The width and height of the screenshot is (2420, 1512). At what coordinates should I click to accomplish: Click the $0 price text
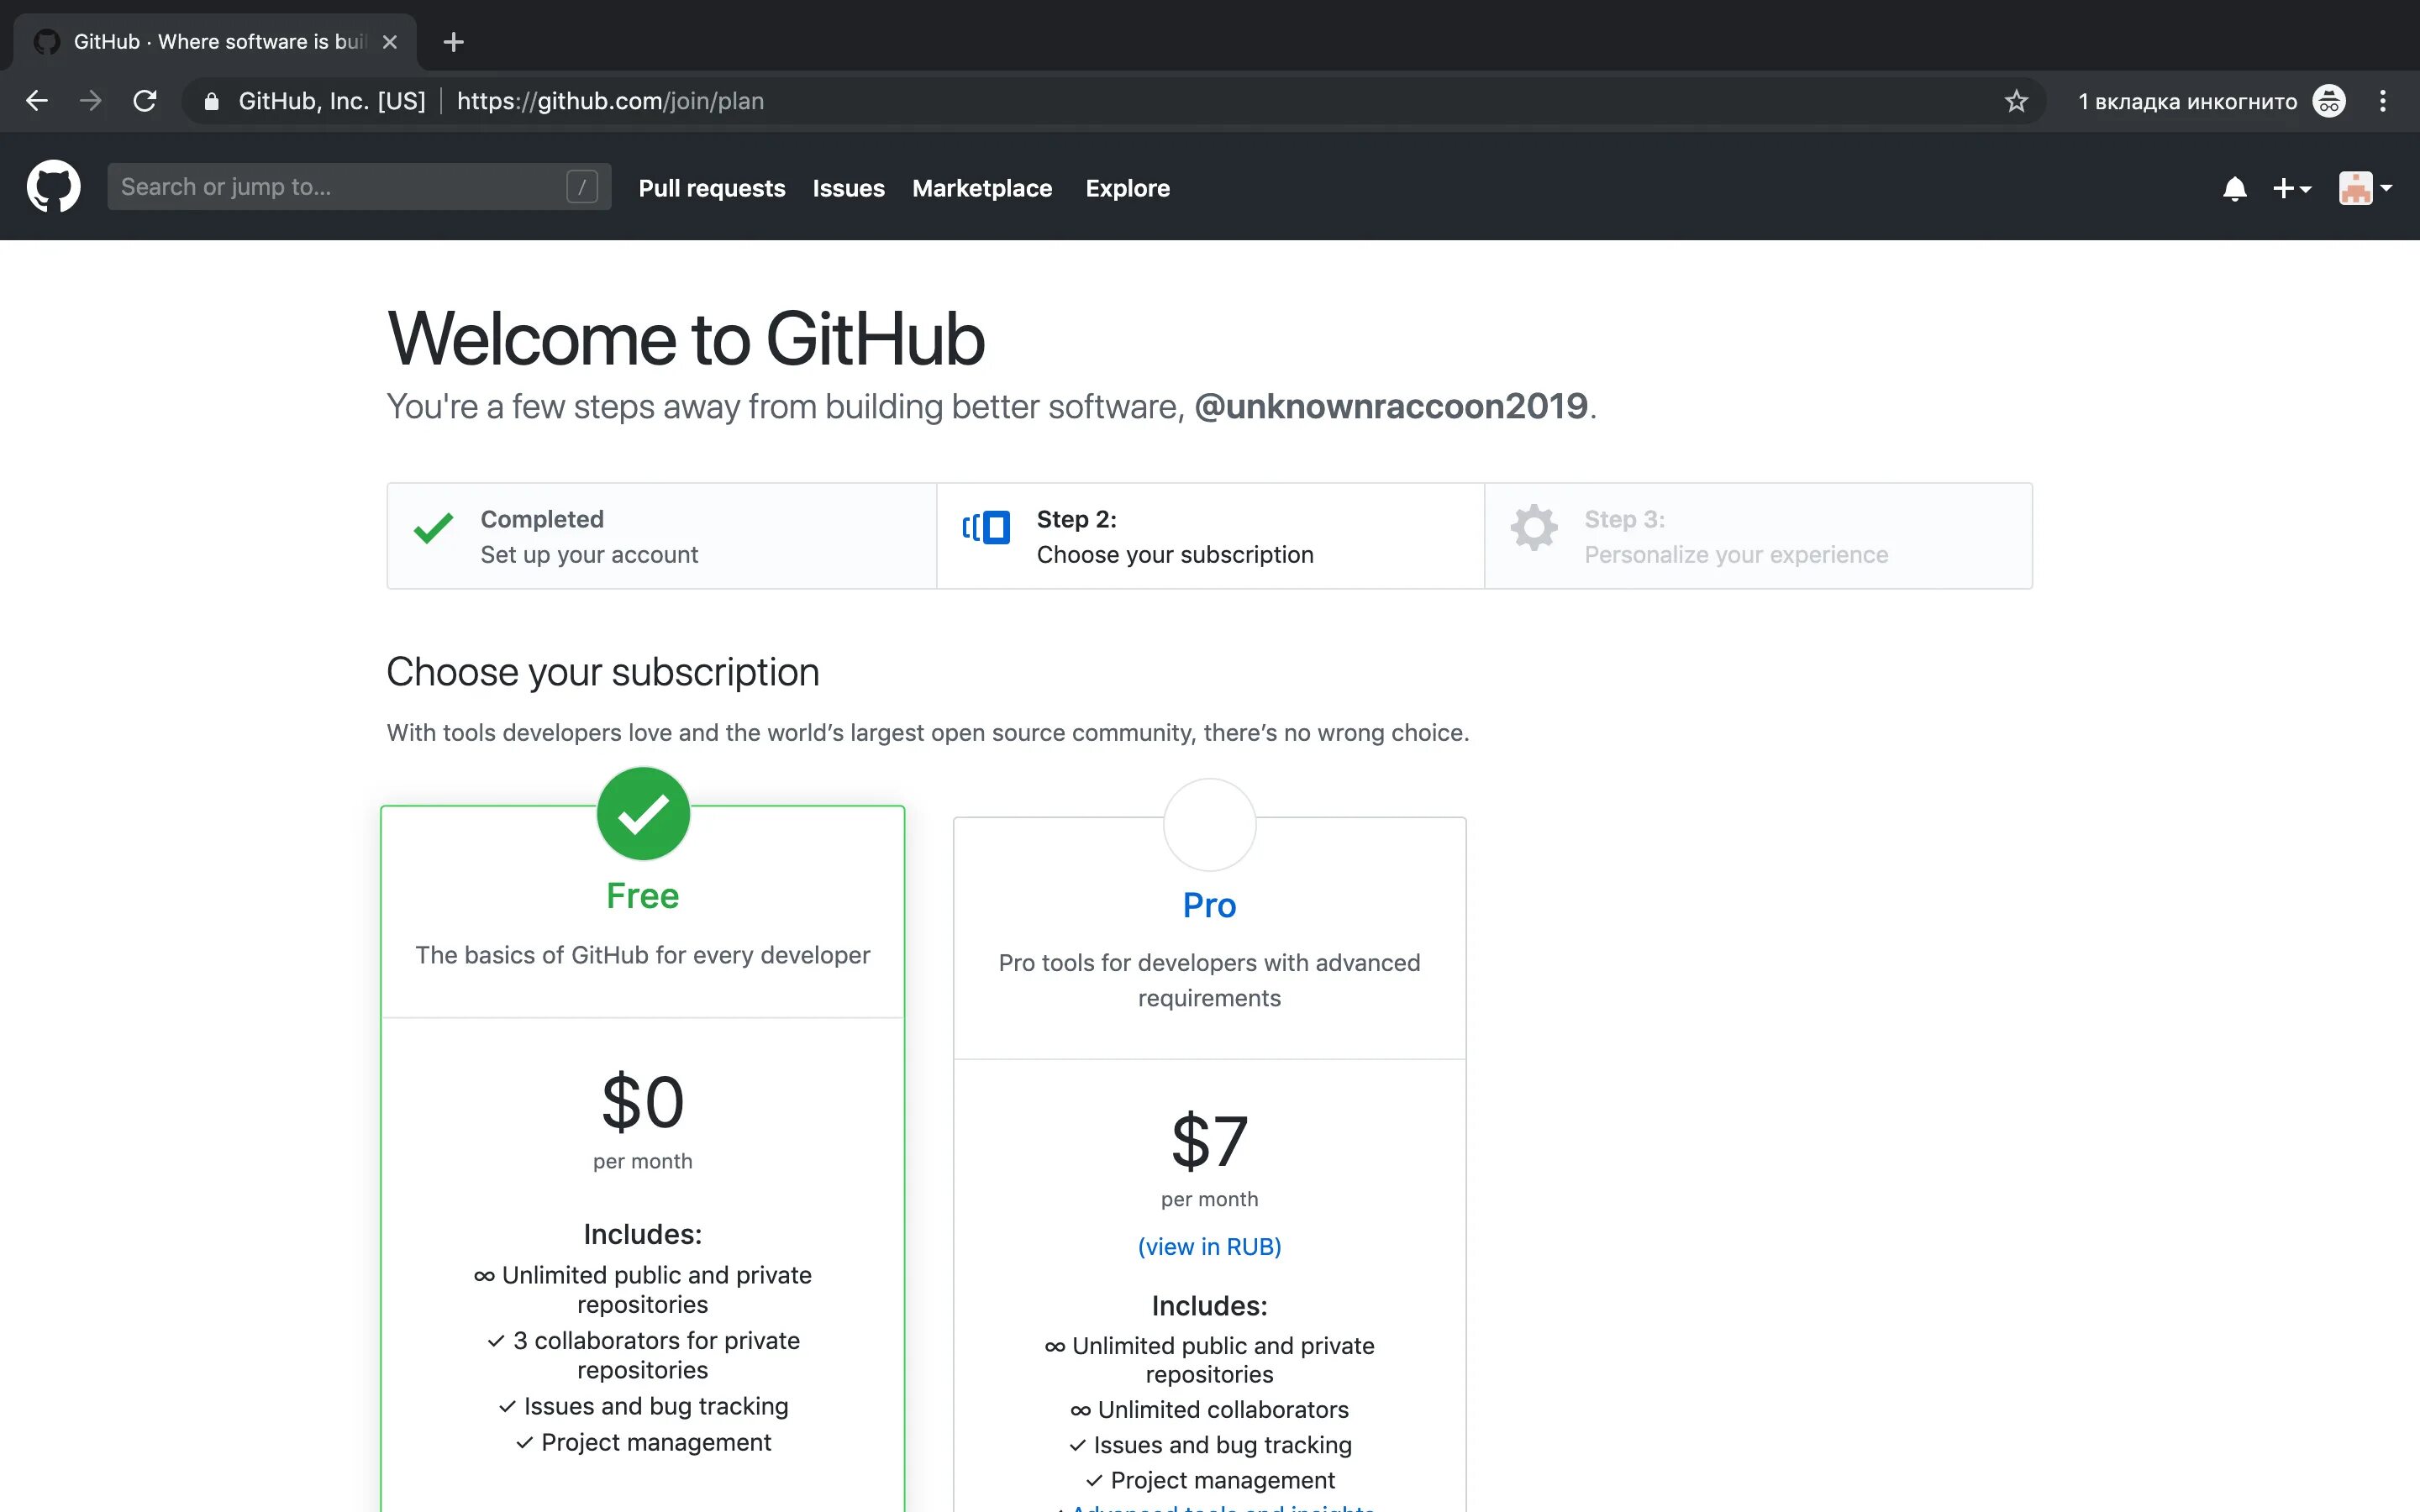(x=643, y=1102)
